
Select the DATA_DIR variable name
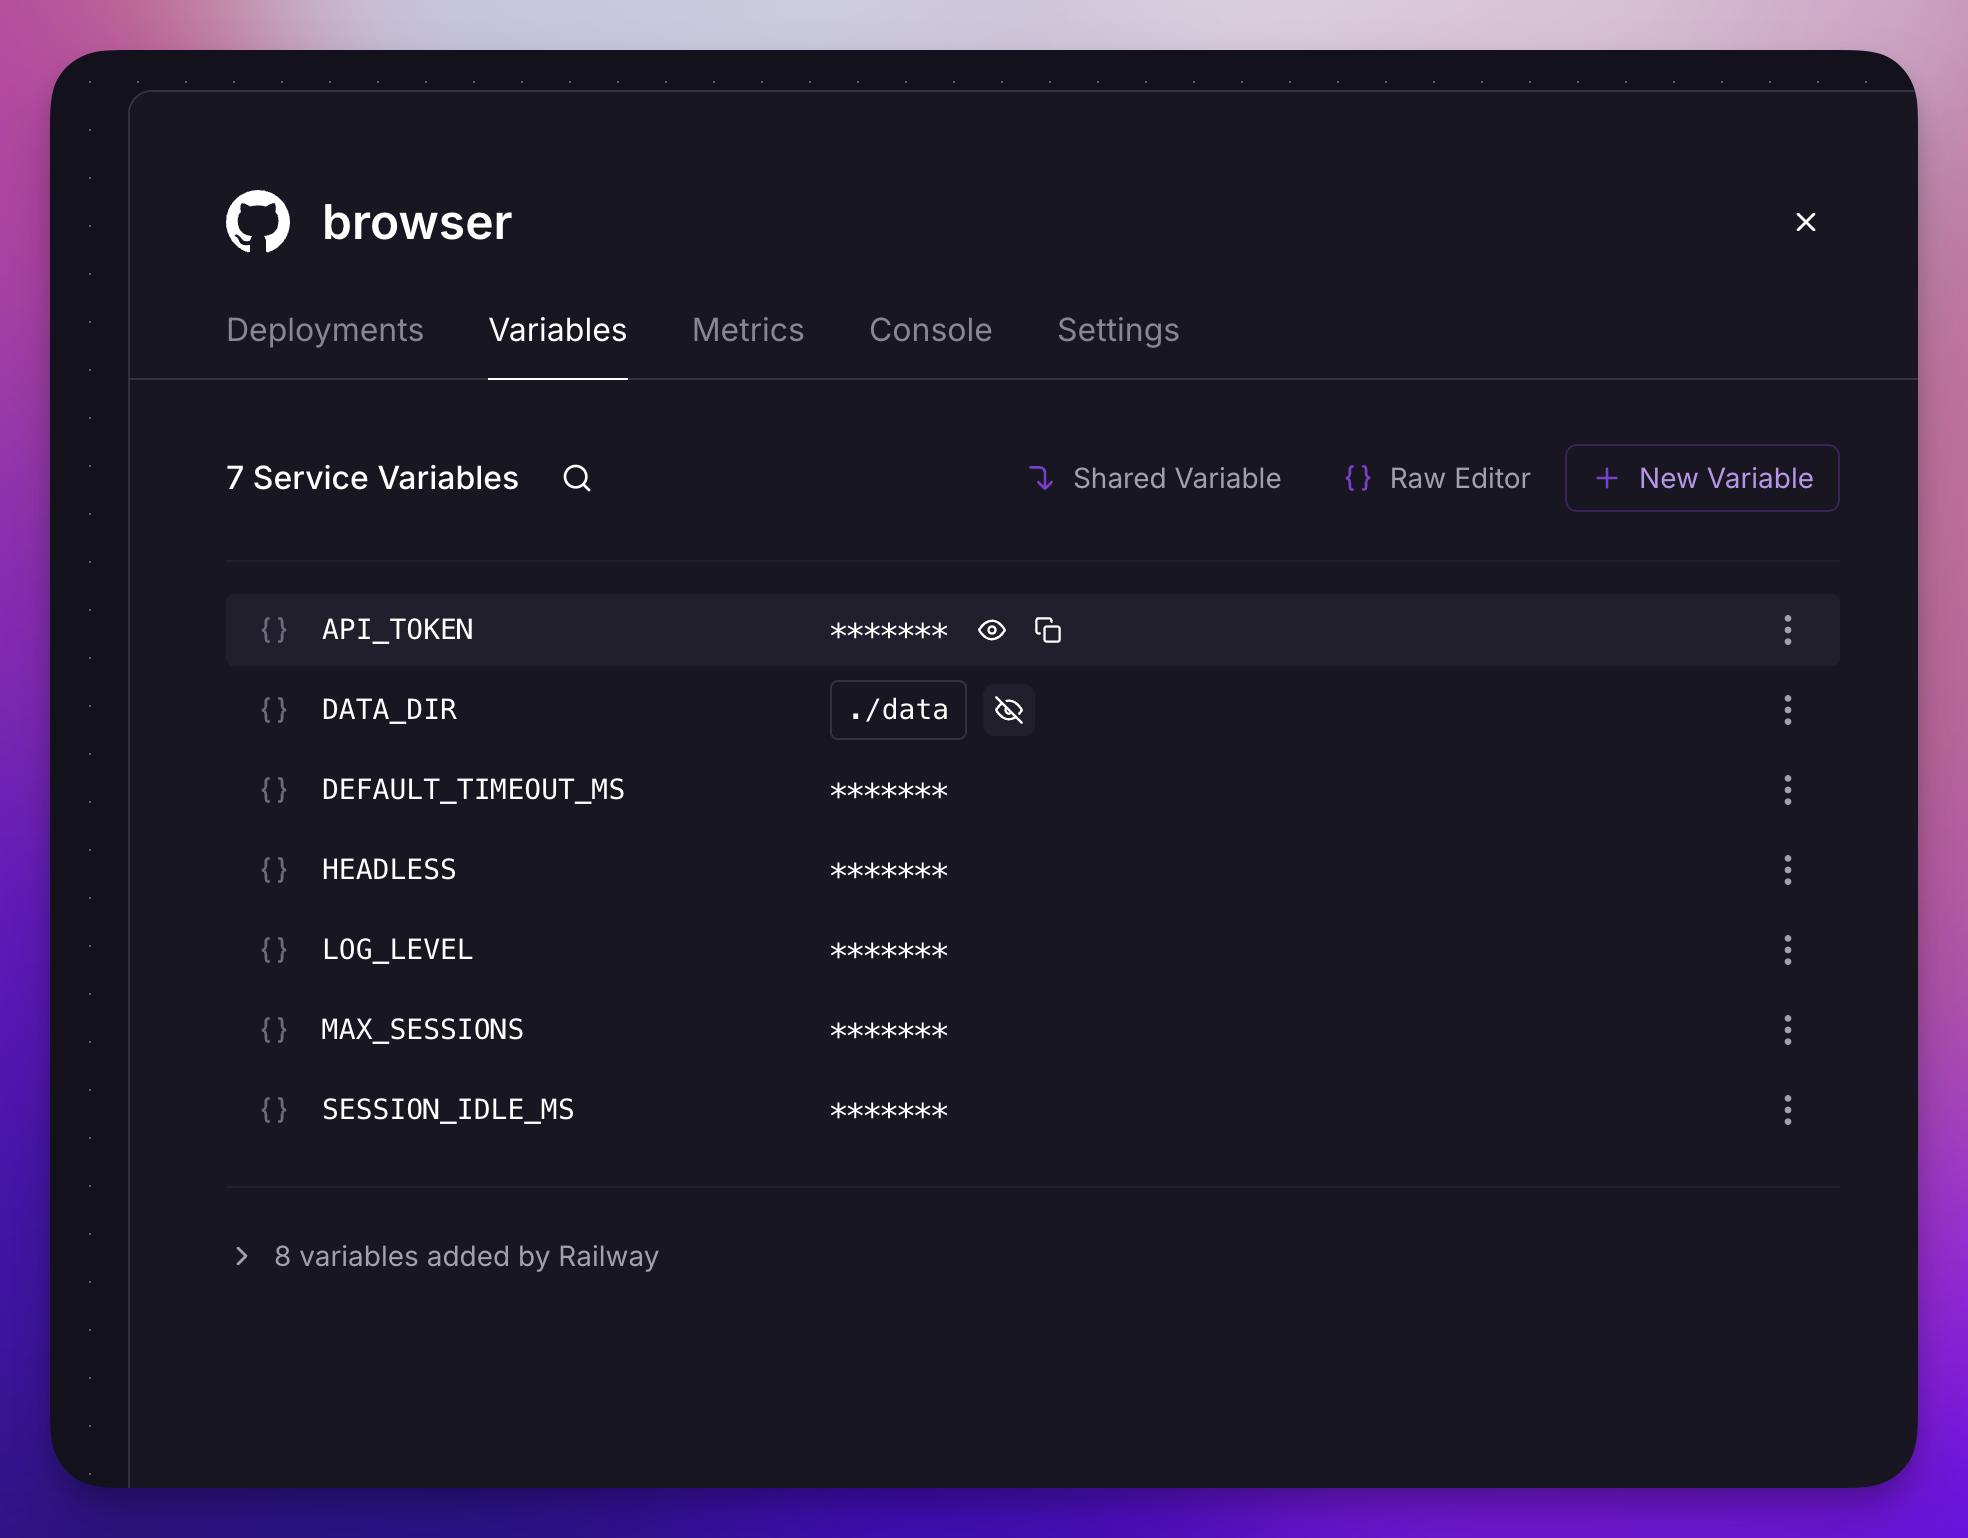click(x=389, y=710)
